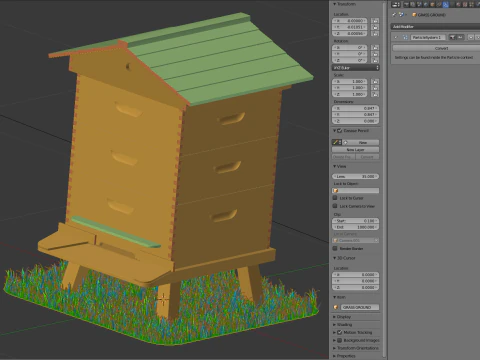Collapse the View panel

tap(334, 166)
